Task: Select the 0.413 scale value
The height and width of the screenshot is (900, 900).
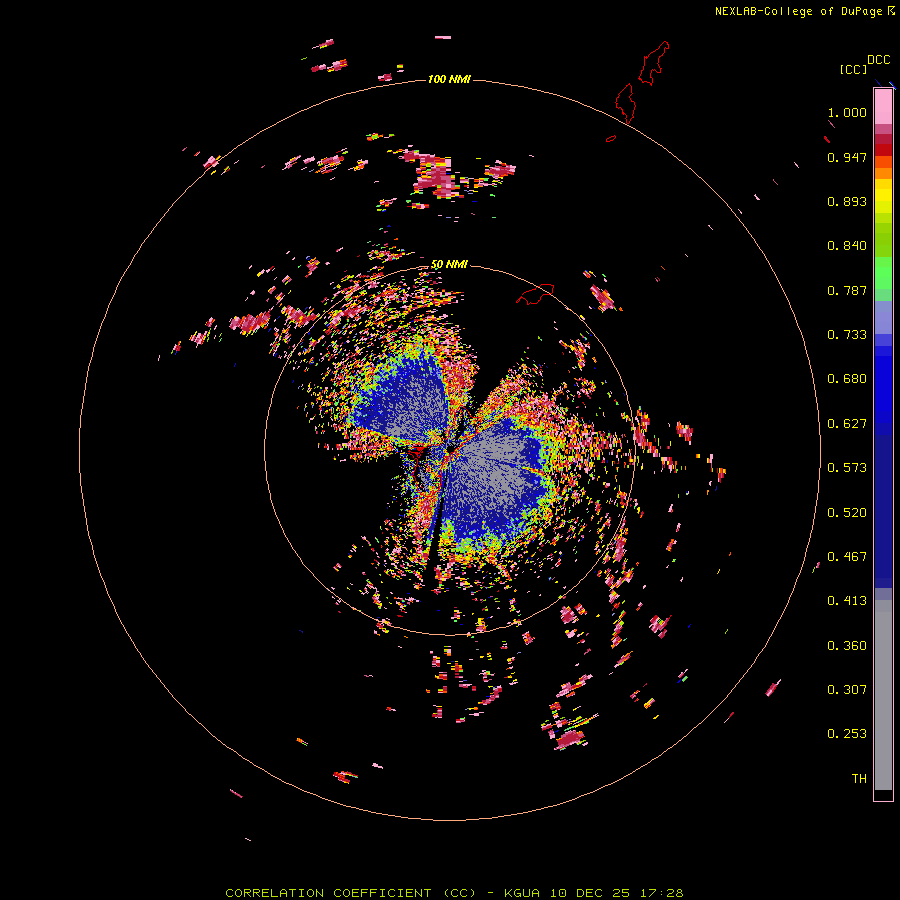Action: (847, 601)
